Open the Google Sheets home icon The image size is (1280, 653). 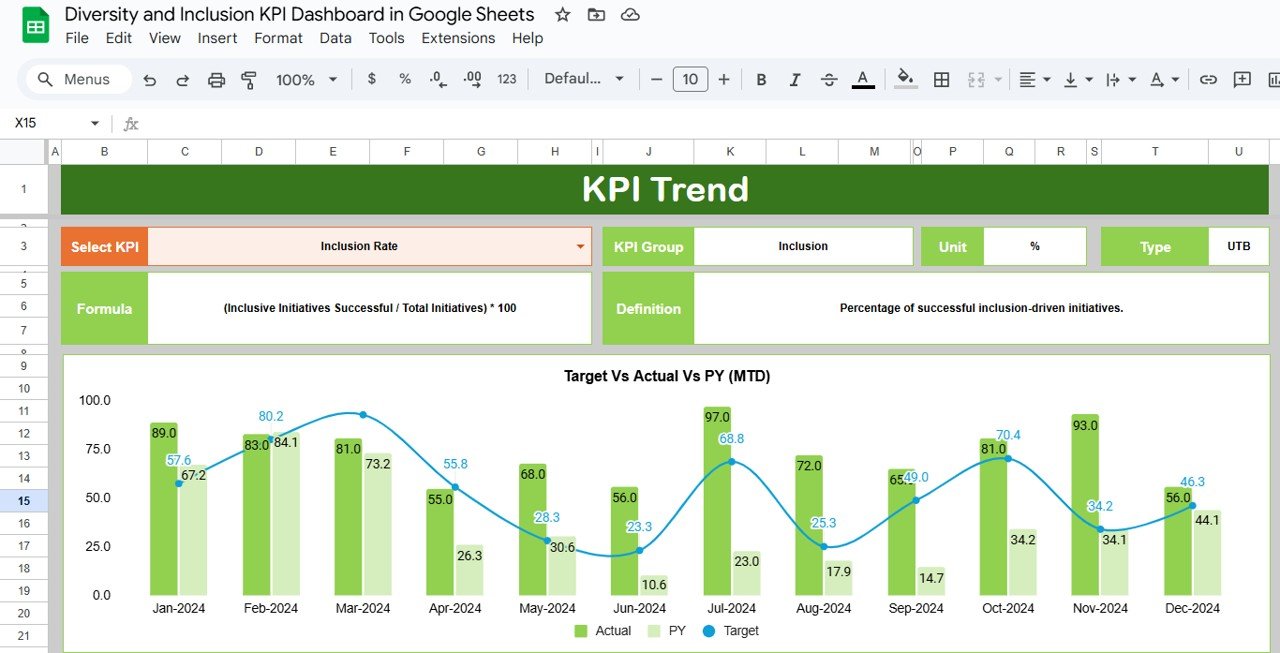(35, 25)
